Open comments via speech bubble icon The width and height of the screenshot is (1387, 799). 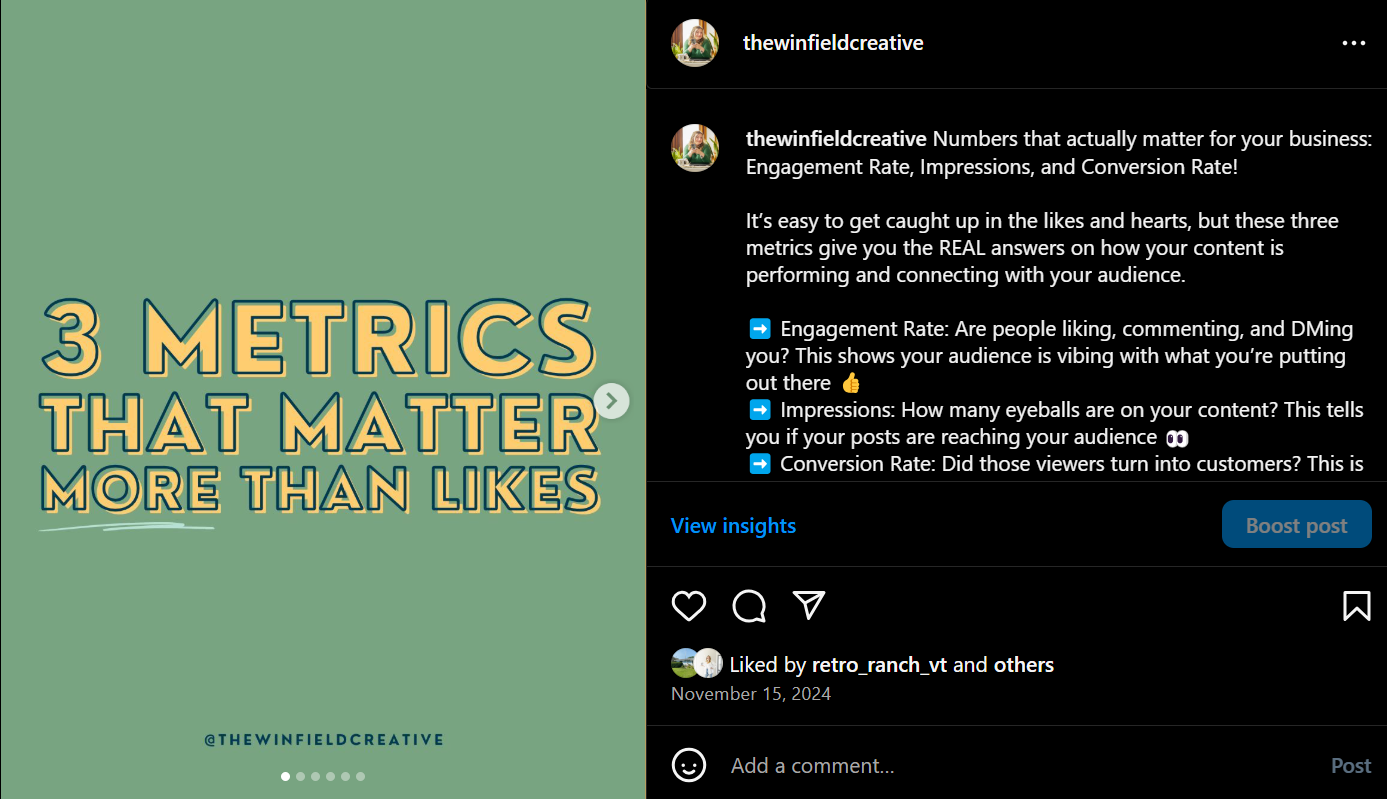pyautogui.click(x=749, y=606)
